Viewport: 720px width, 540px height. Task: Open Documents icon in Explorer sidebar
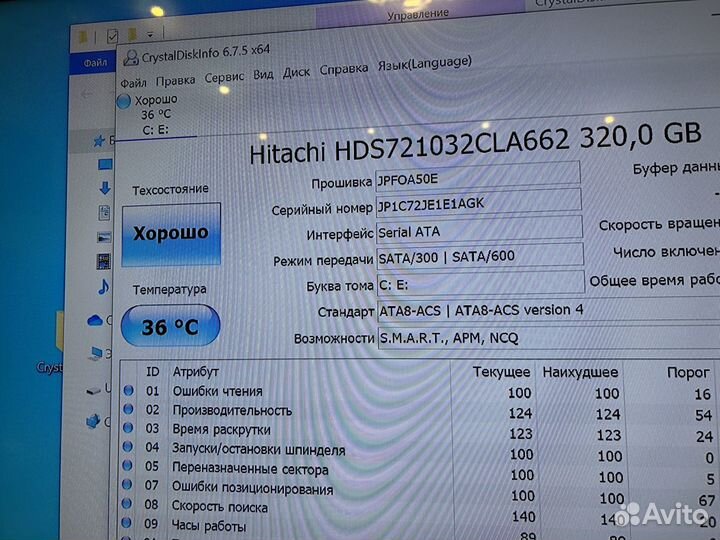coord(105,213)
